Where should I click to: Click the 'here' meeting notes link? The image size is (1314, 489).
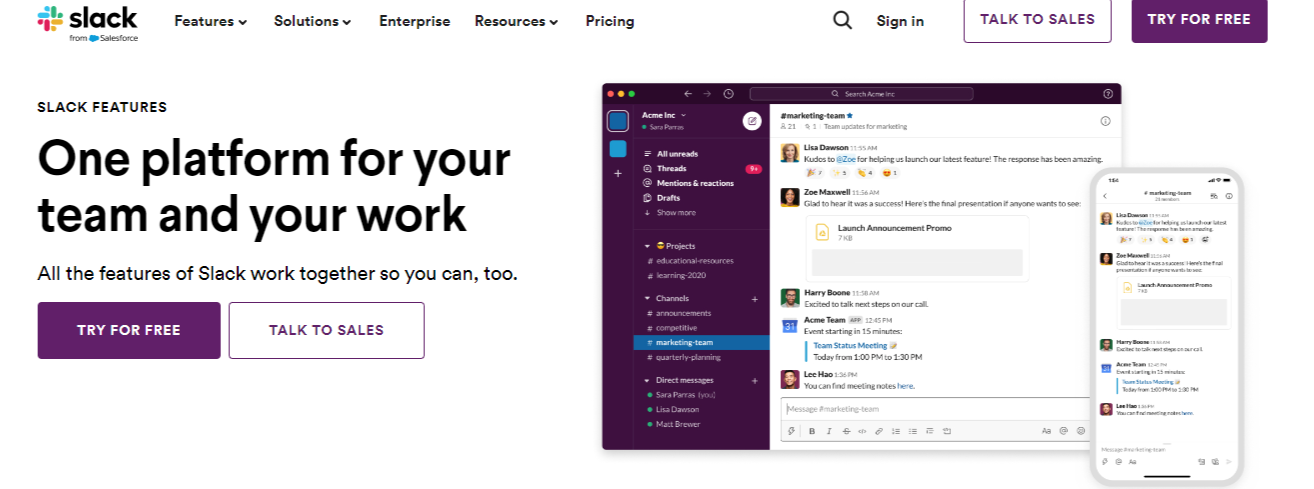point(904,386)
